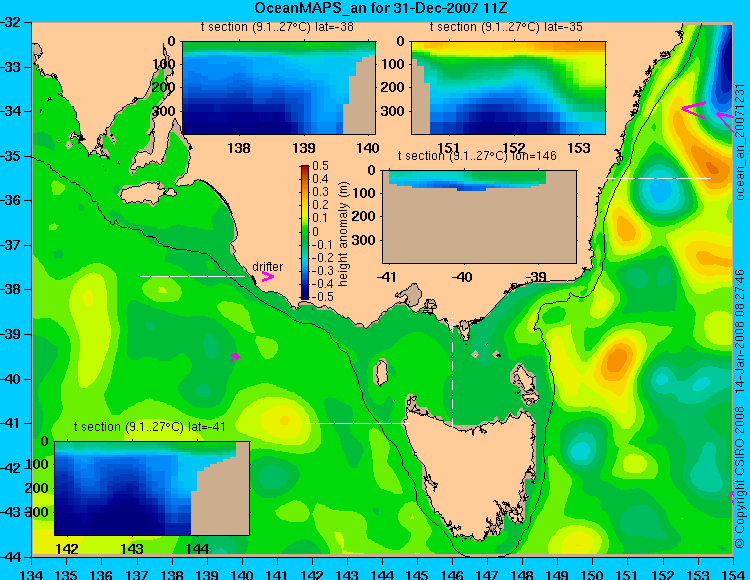Click the 200 depth tick of the lat=-35 inset
Screen dimensions: 750x580
393,88
